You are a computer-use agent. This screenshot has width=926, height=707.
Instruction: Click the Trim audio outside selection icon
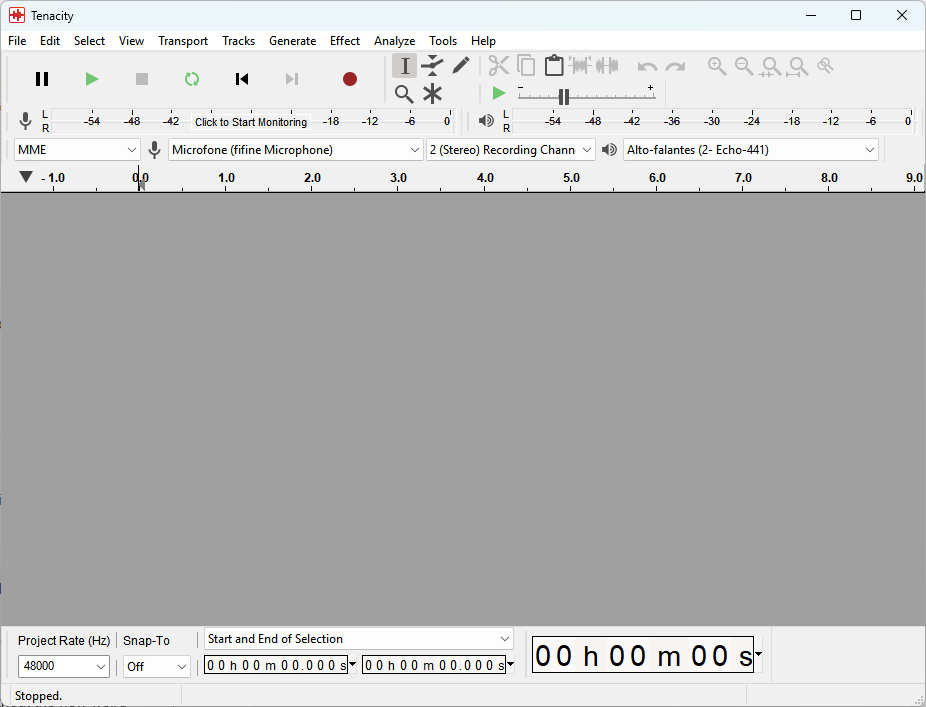(x=581, y=66)
